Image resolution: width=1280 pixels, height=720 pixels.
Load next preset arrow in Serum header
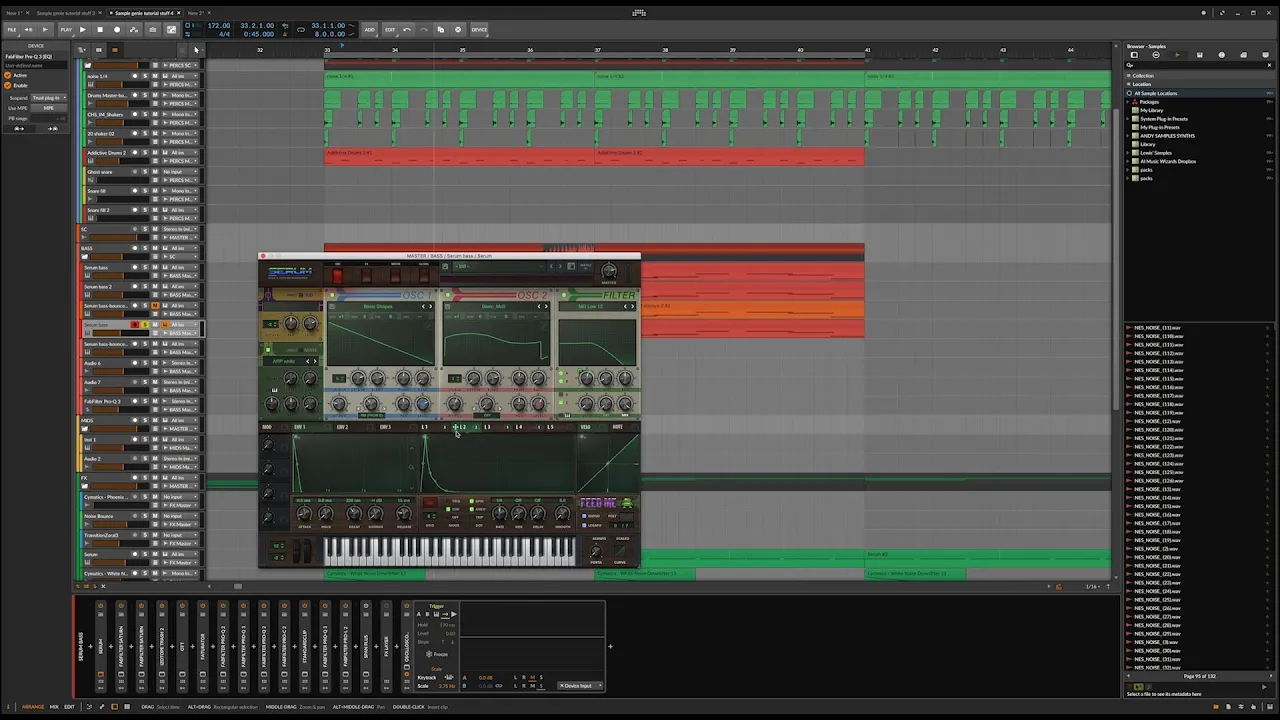point(560,266)
